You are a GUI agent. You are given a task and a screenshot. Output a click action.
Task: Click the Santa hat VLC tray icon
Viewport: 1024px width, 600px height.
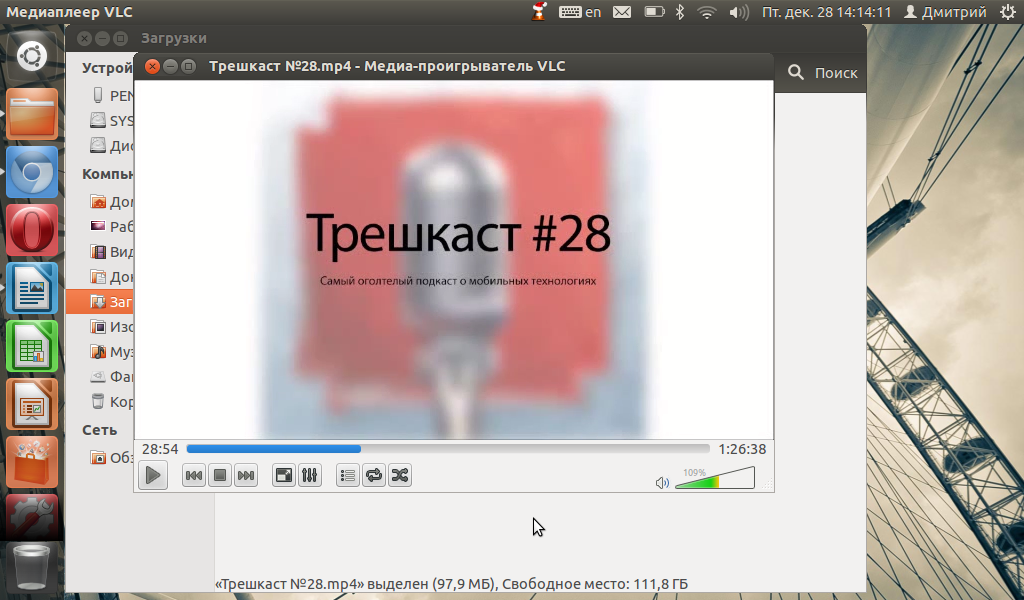[x=539, y=12]
